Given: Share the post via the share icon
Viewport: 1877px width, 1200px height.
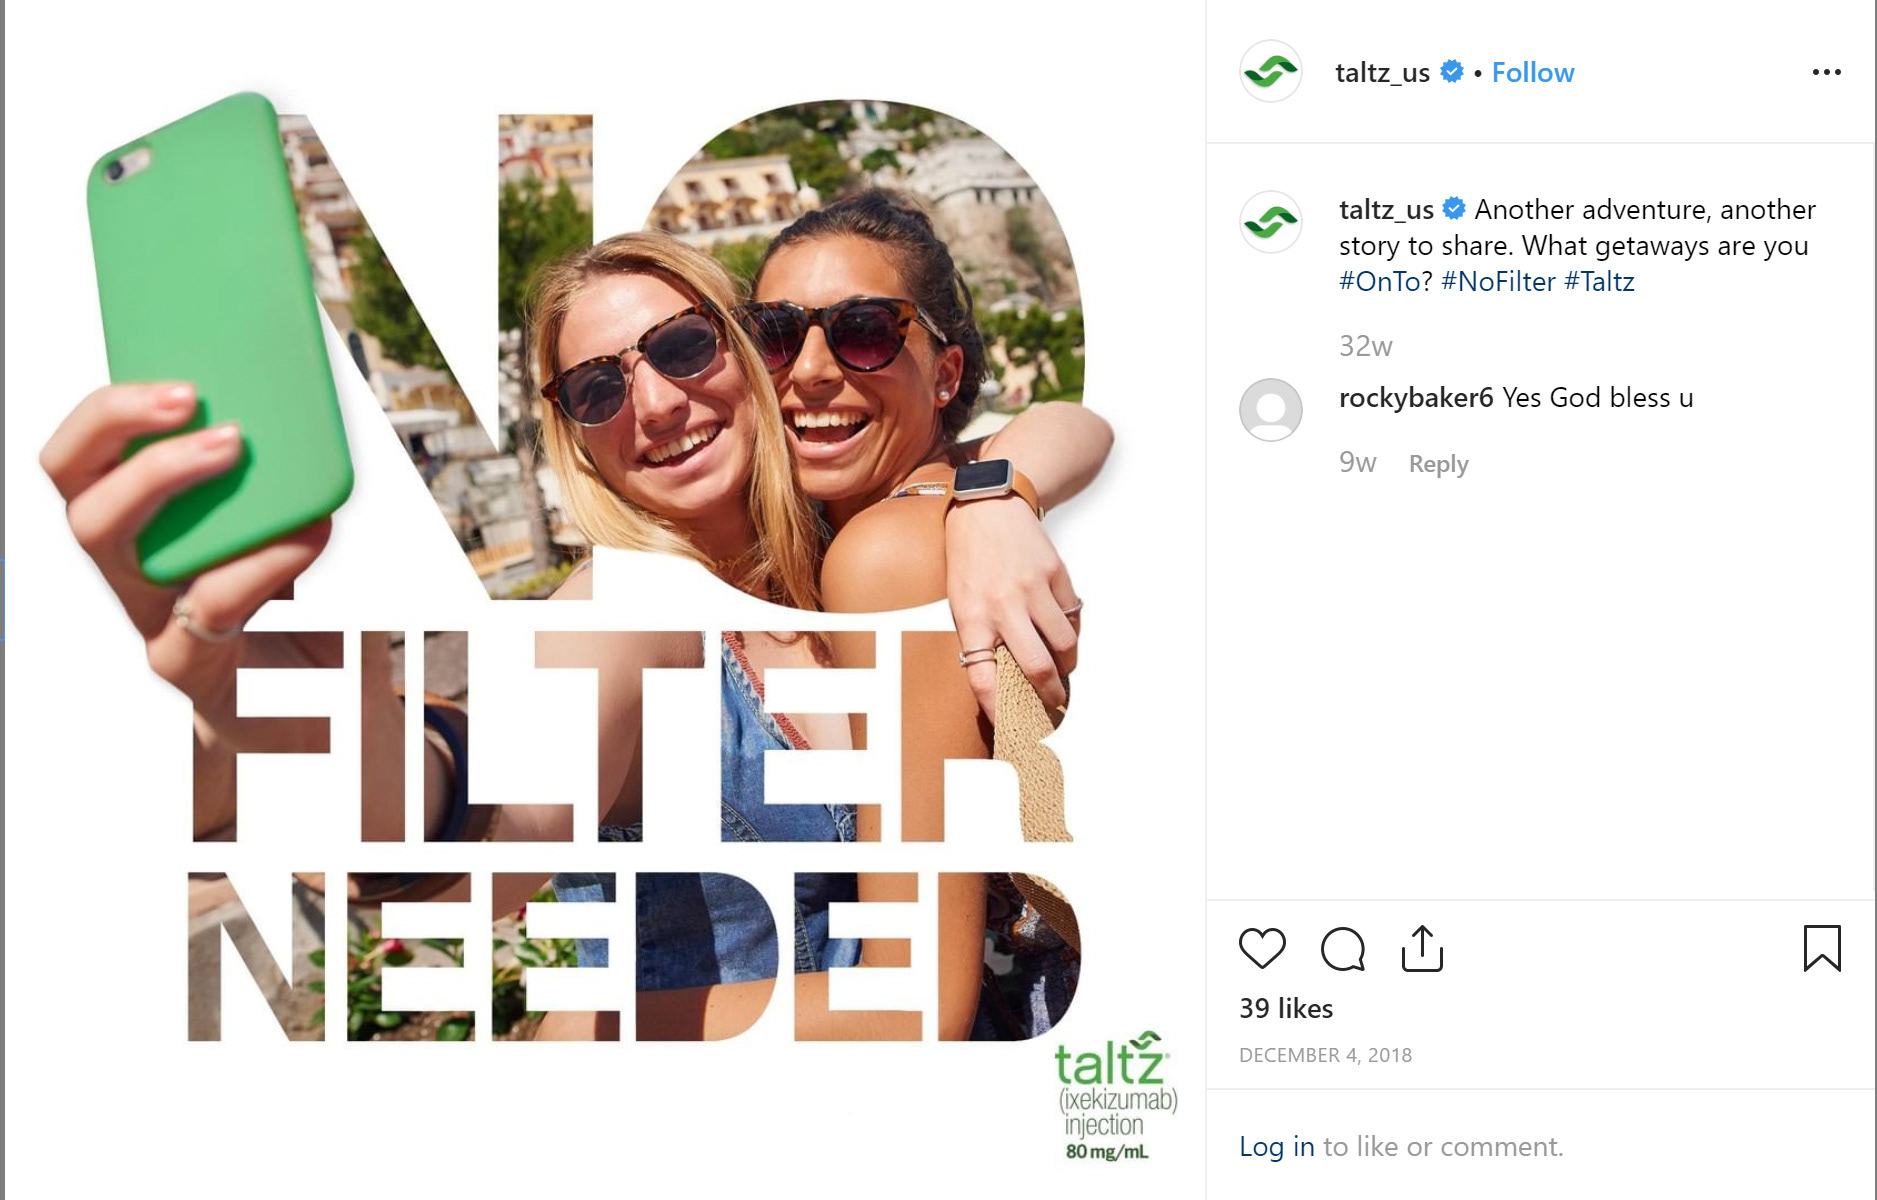Looking at the screenshot, I should coord(1422,948).
